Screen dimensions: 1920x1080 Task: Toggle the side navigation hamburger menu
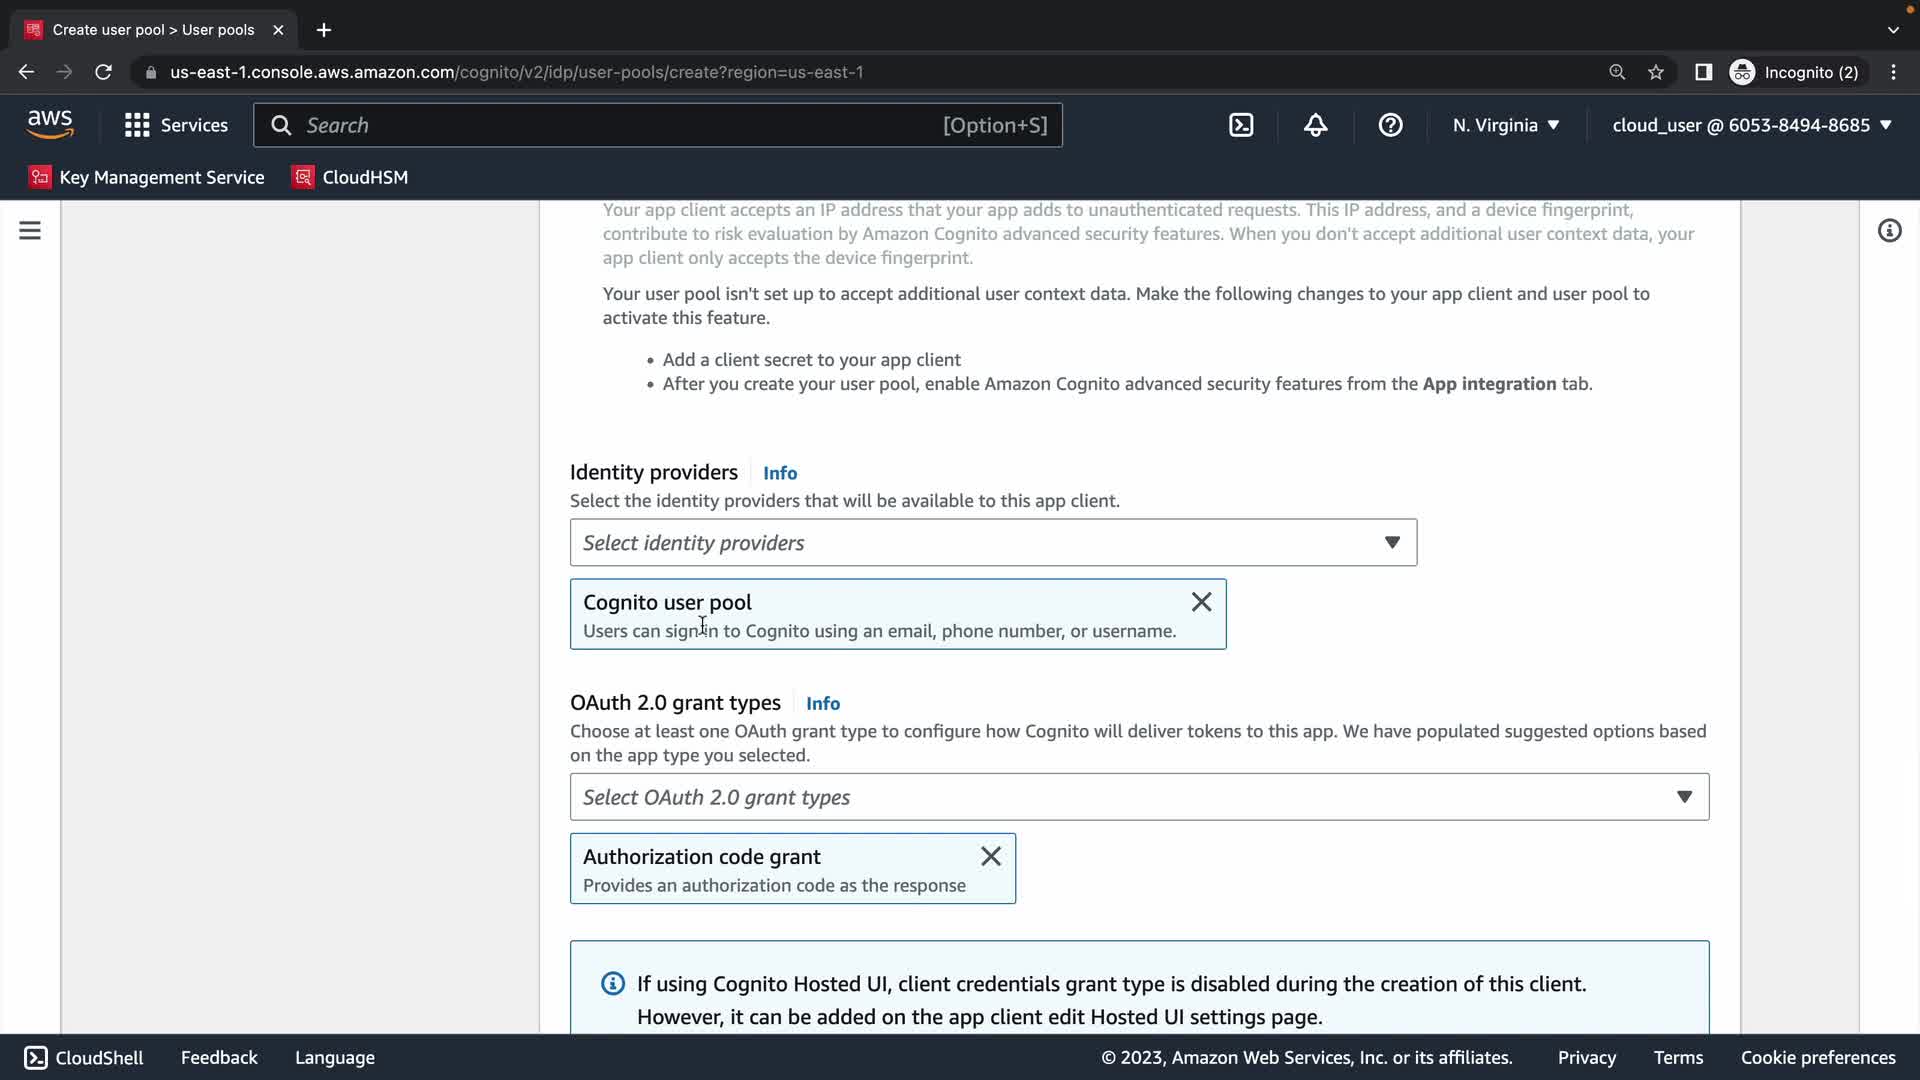(x=30, y=231)
